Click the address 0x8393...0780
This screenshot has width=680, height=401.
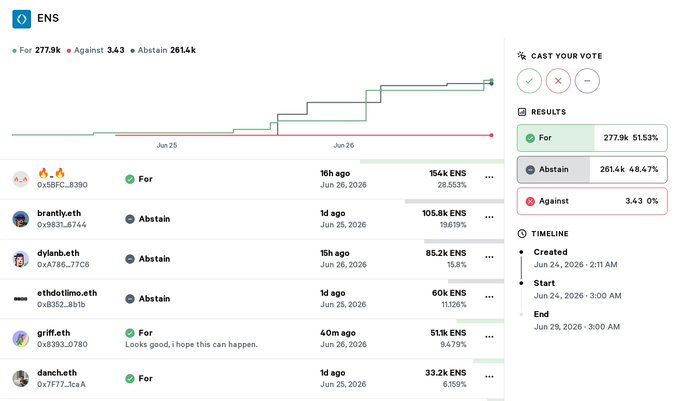[x=62, y=344]
